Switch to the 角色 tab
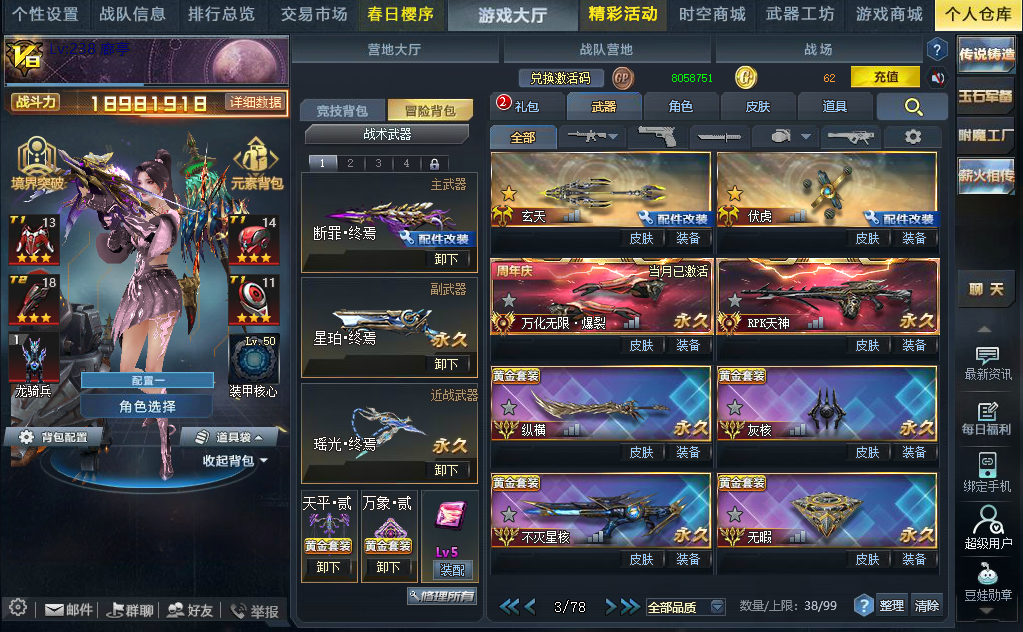 [680, 106]
